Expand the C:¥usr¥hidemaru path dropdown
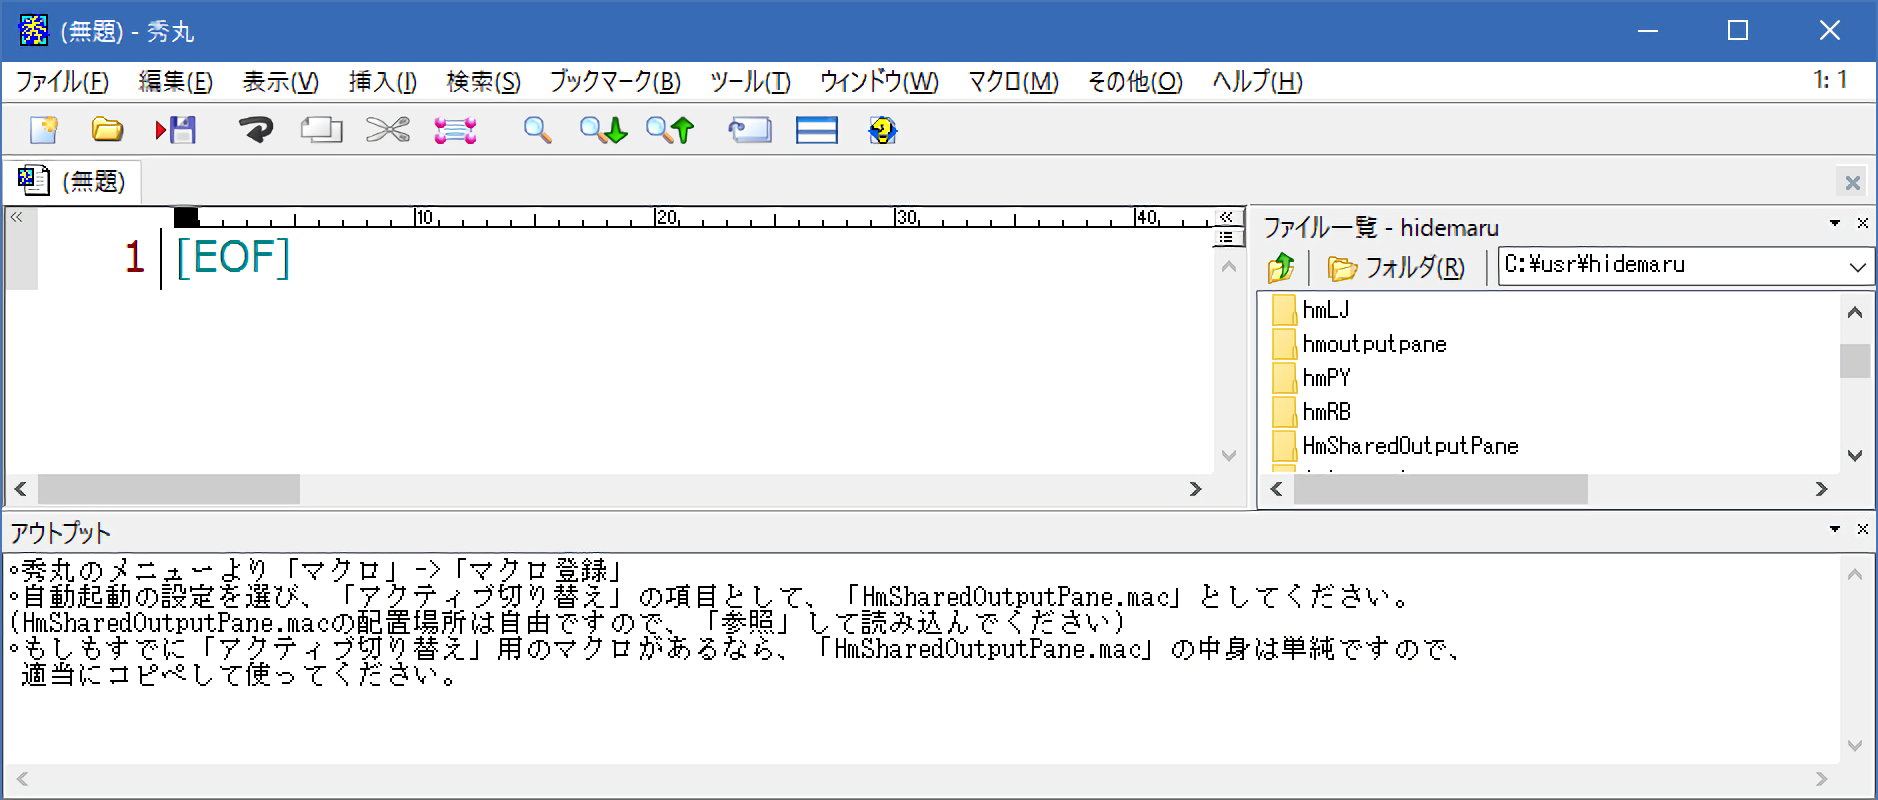Viewport: 1878px width, 800px height. point(1856,267)
